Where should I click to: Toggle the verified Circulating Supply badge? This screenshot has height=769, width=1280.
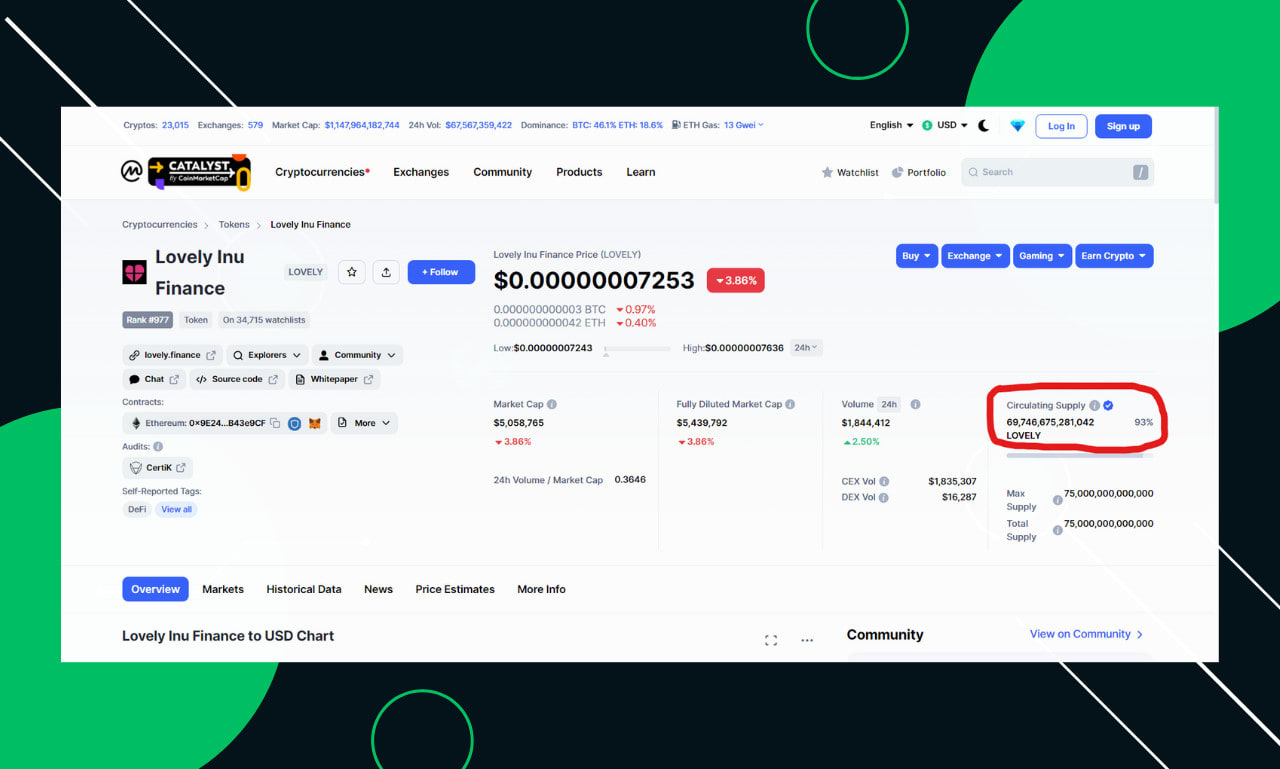(x=1107, y=405)
